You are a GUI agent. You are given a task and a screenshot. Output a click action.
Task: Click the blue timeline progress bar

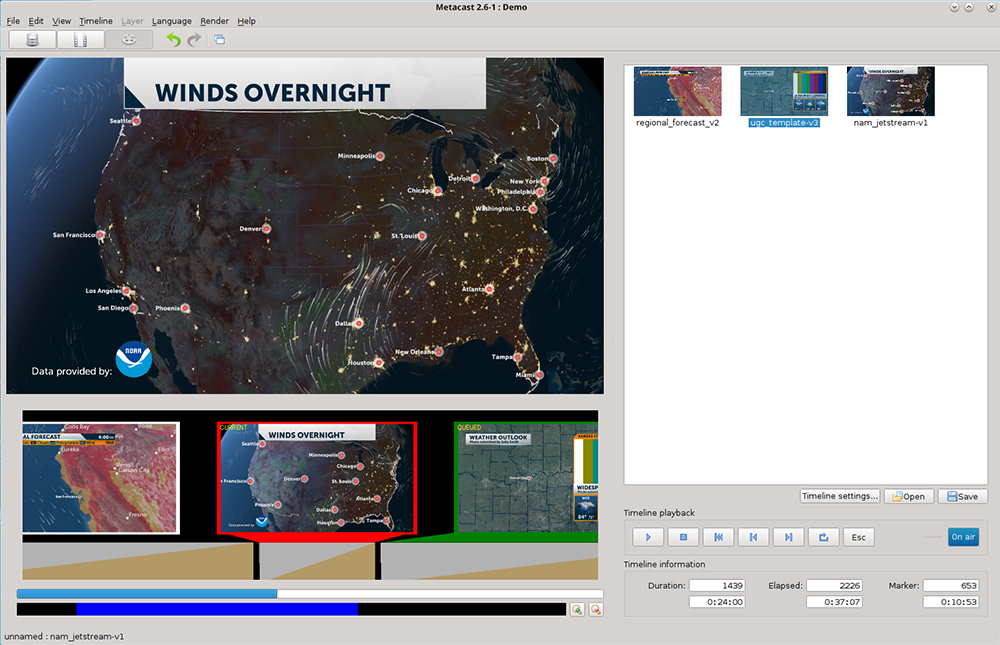coord(147,593)
